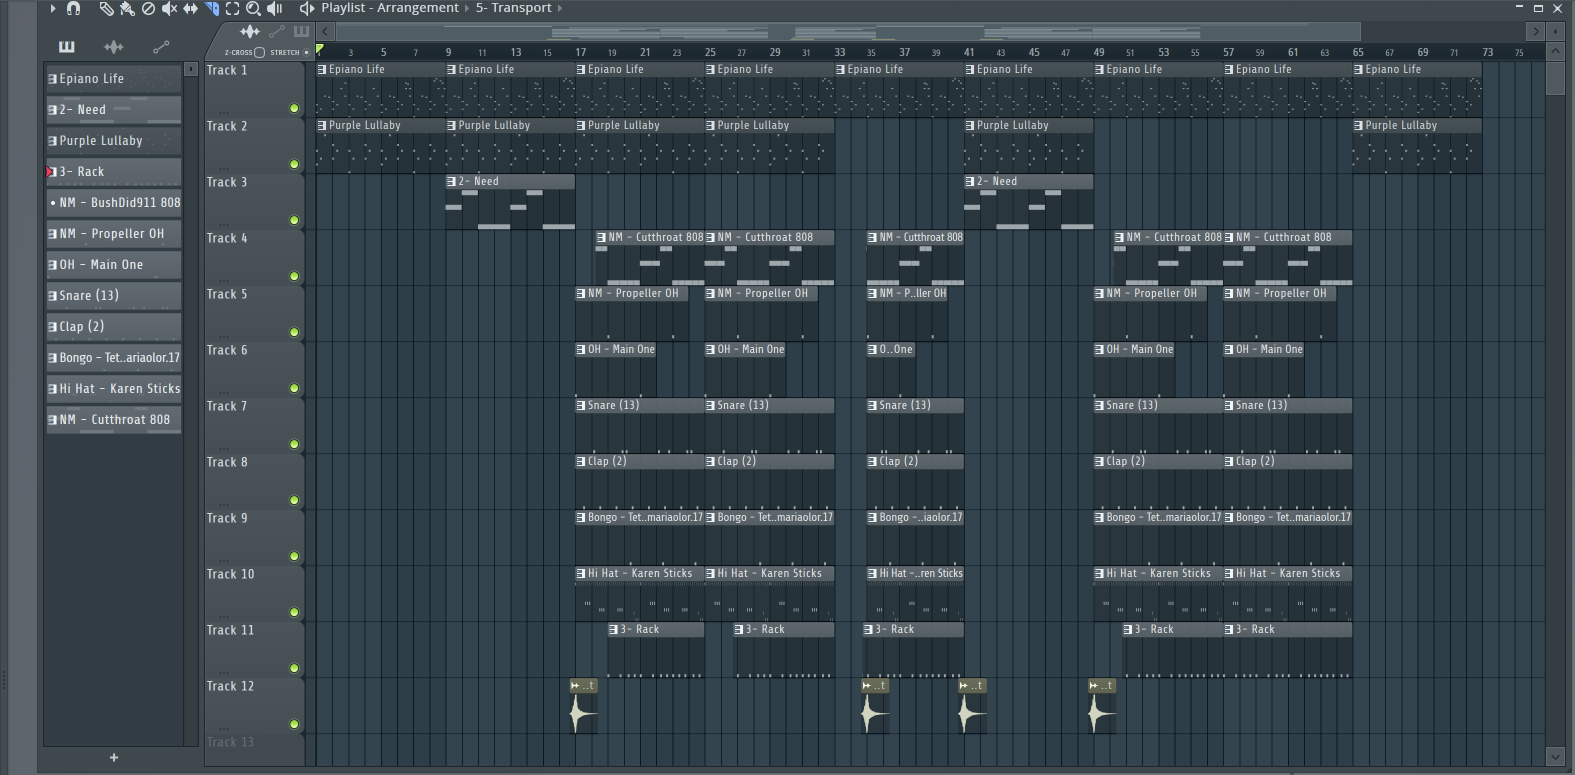The image size is (1575, 775).
Task: Show audio clips in picker panel
Action: [114, 46]
